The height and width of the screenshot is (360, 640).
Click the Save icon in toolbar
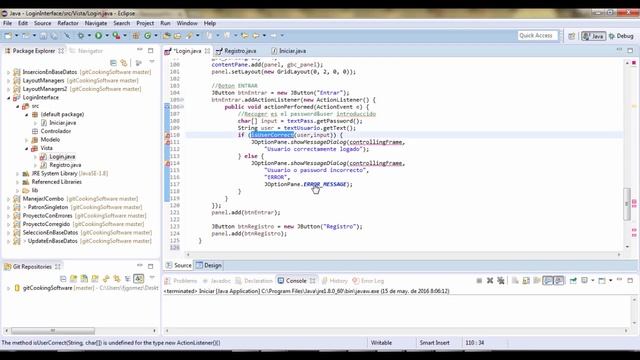[x=43, y=36]
